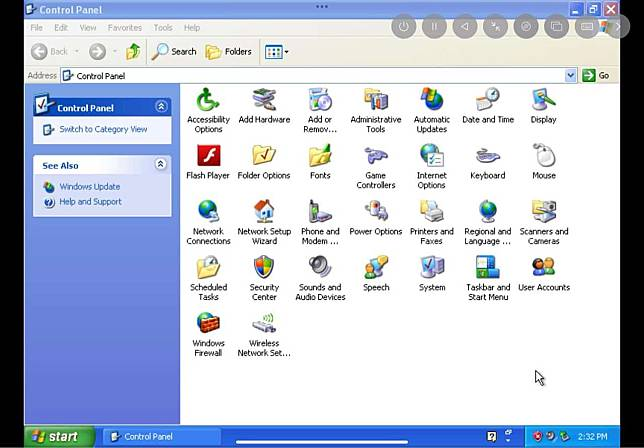Click the Go button beside the address bar

pyautogui.click(x=596, y=76)
